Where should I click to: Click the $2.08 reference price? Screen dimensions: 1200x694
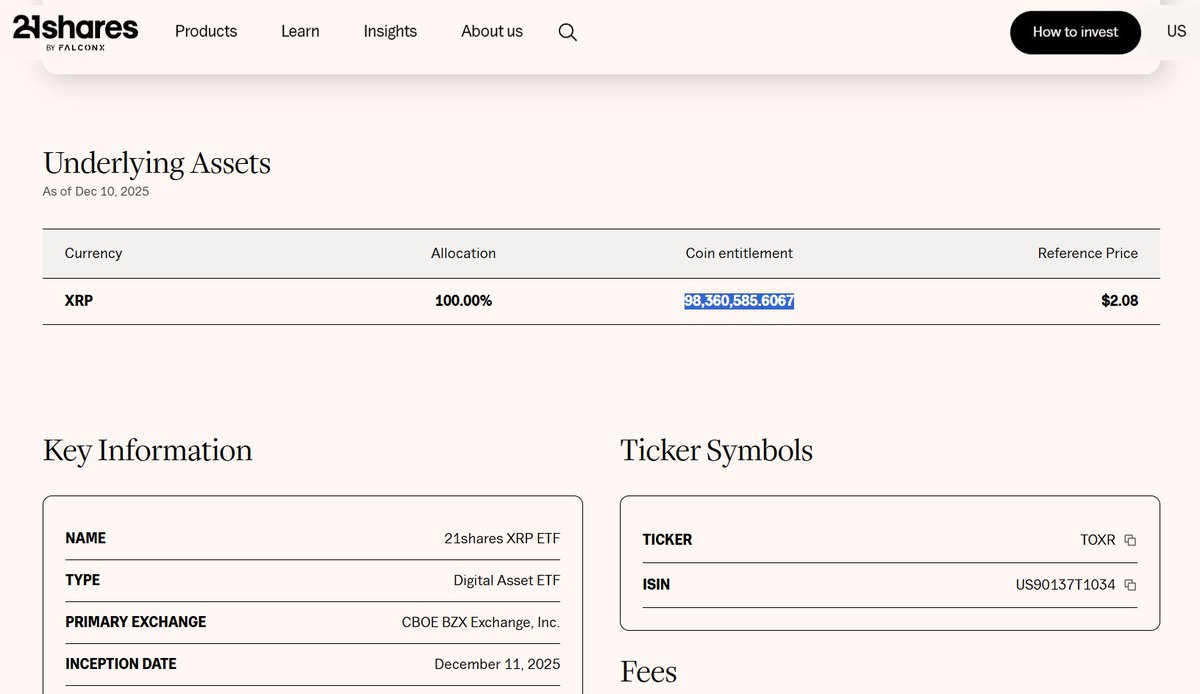1120,300
